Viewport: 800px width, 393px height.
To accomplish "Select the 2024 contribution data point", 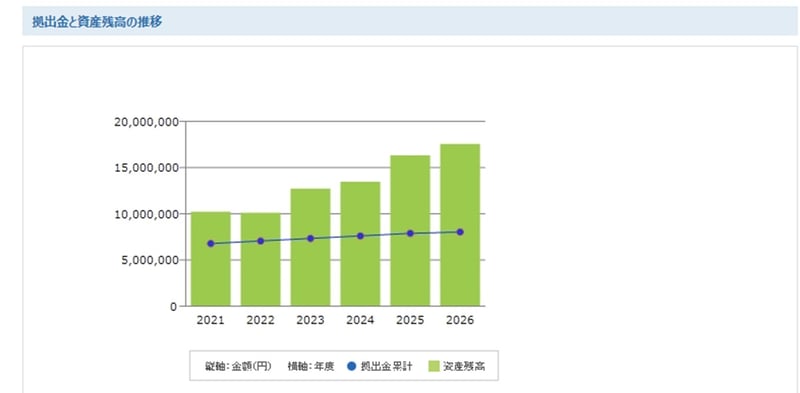I will tap(360, 236).
